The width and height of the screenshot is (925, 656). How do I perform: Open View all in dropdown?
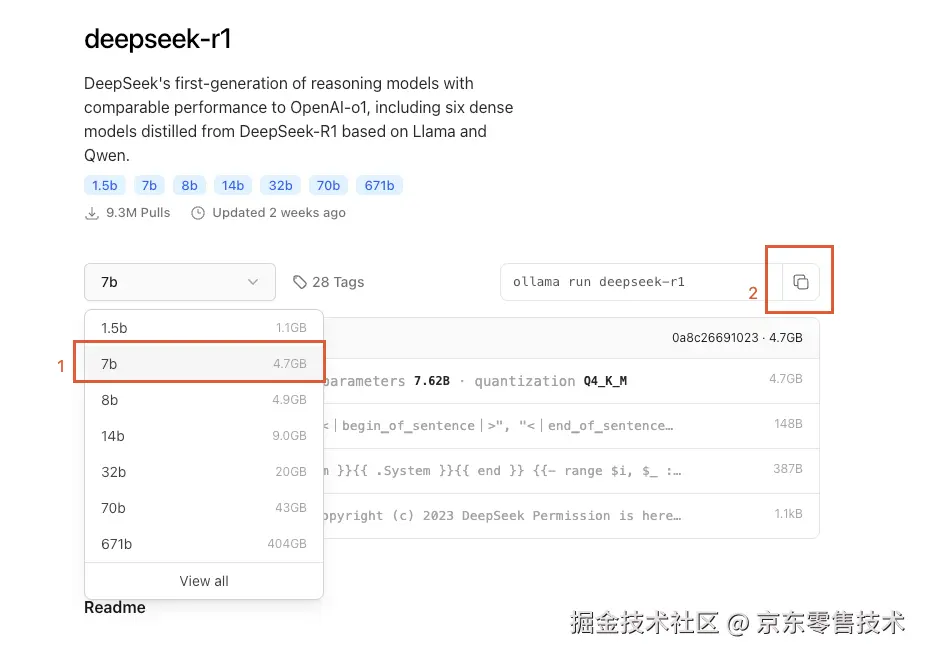pos(204,581)
